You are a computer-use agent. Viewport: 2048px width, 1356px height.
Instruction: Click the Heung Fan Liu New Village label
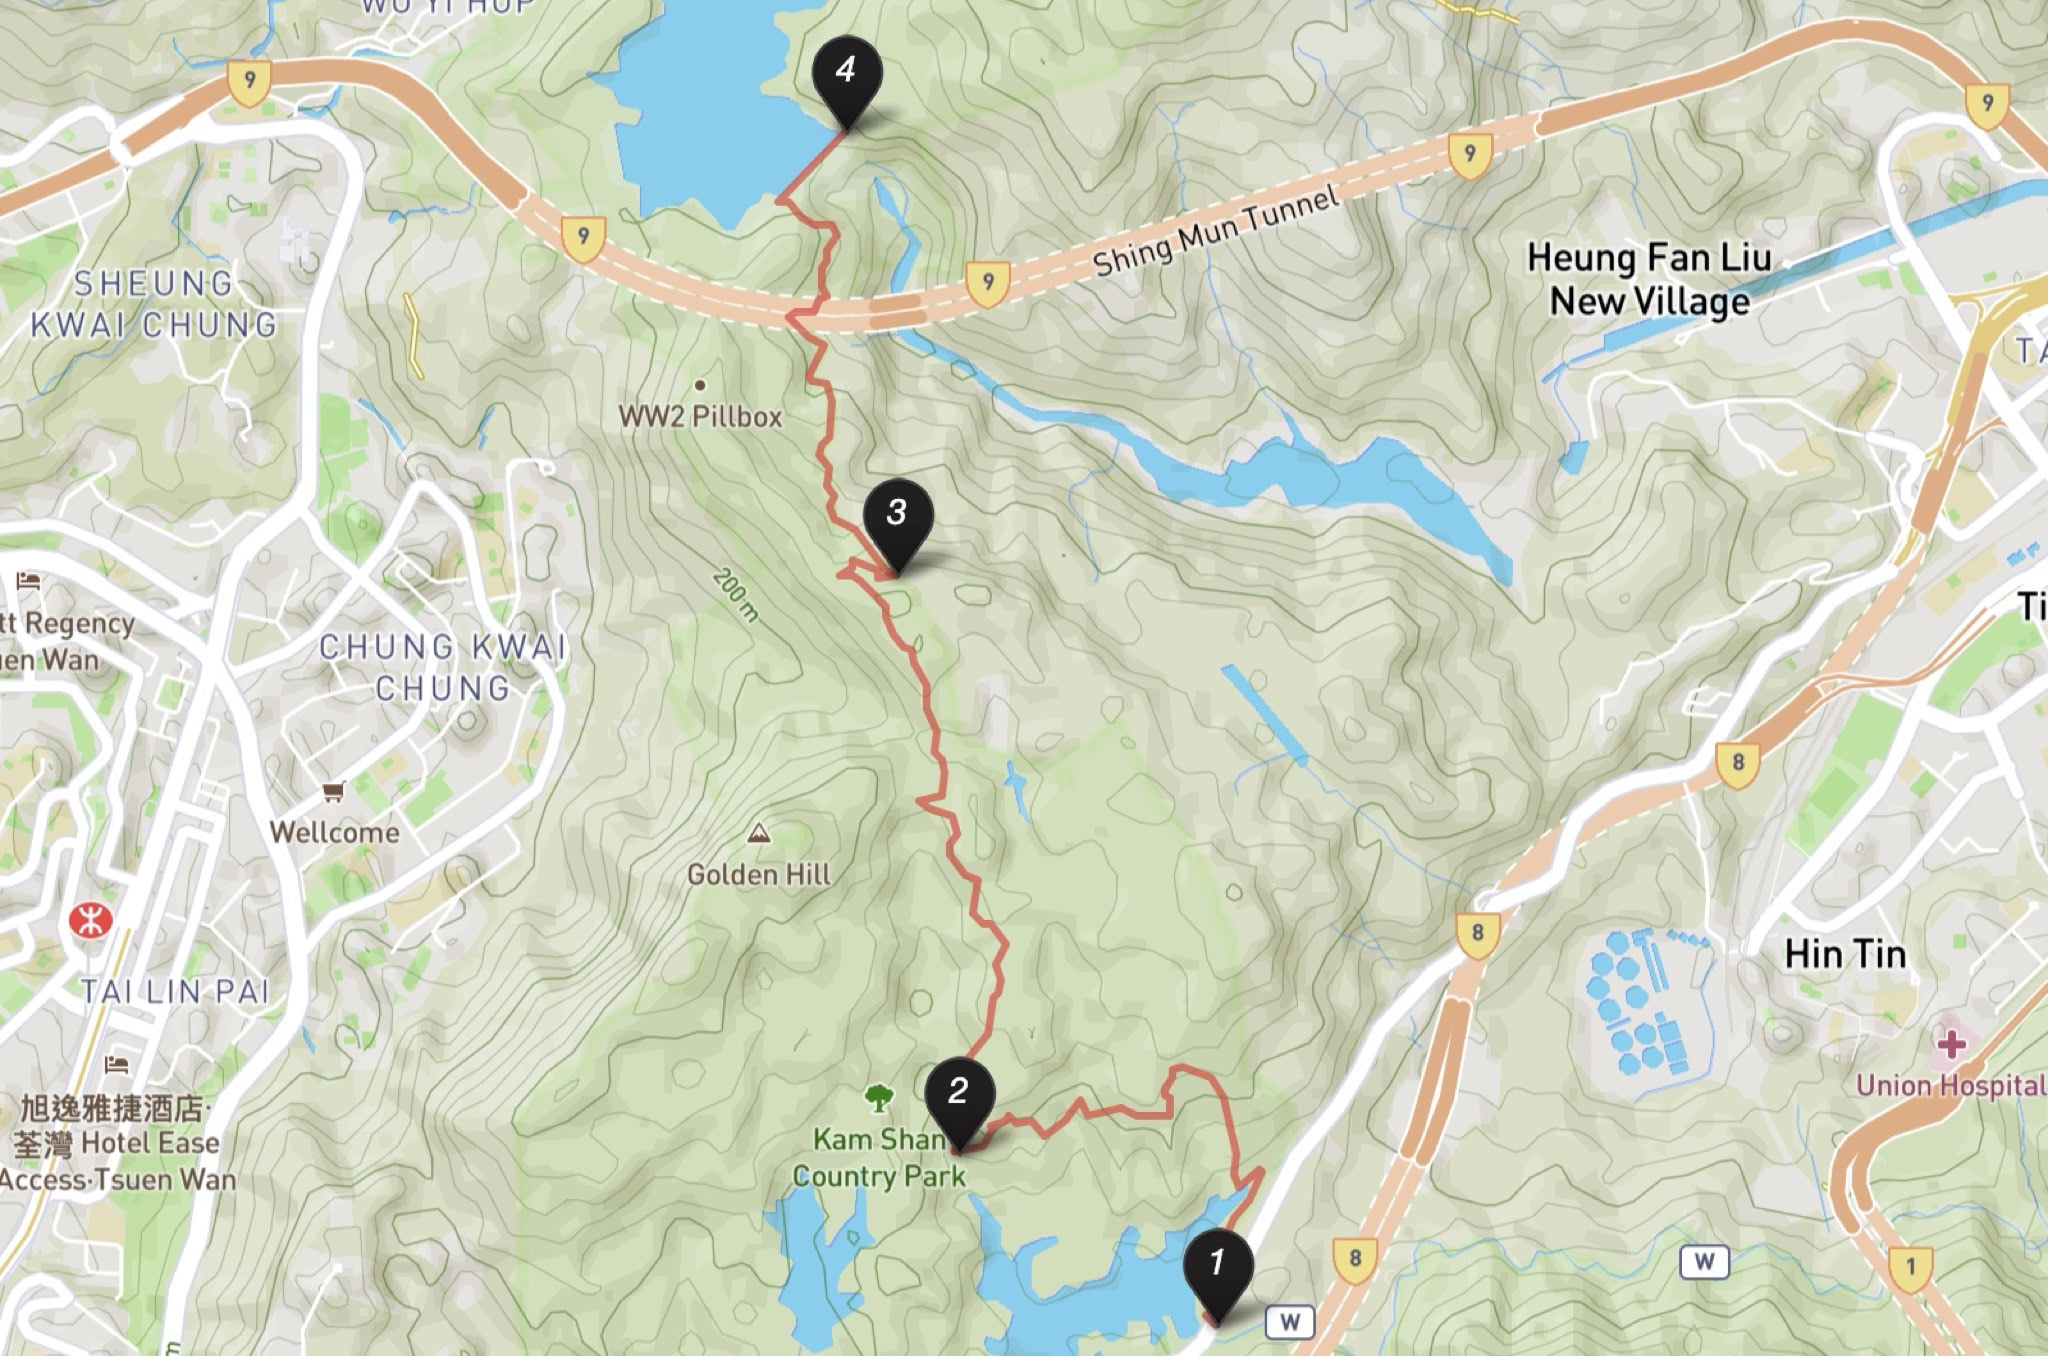tap(1650, 279)
